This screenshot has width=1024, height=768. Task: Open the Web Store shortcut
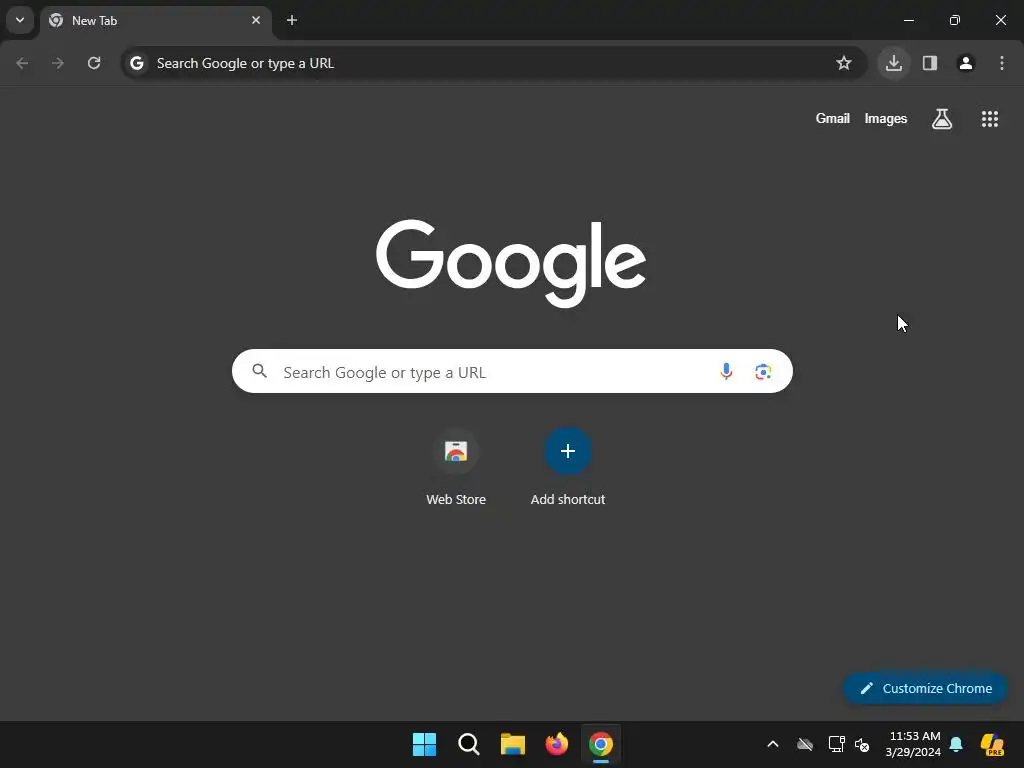tap(456, 468)
